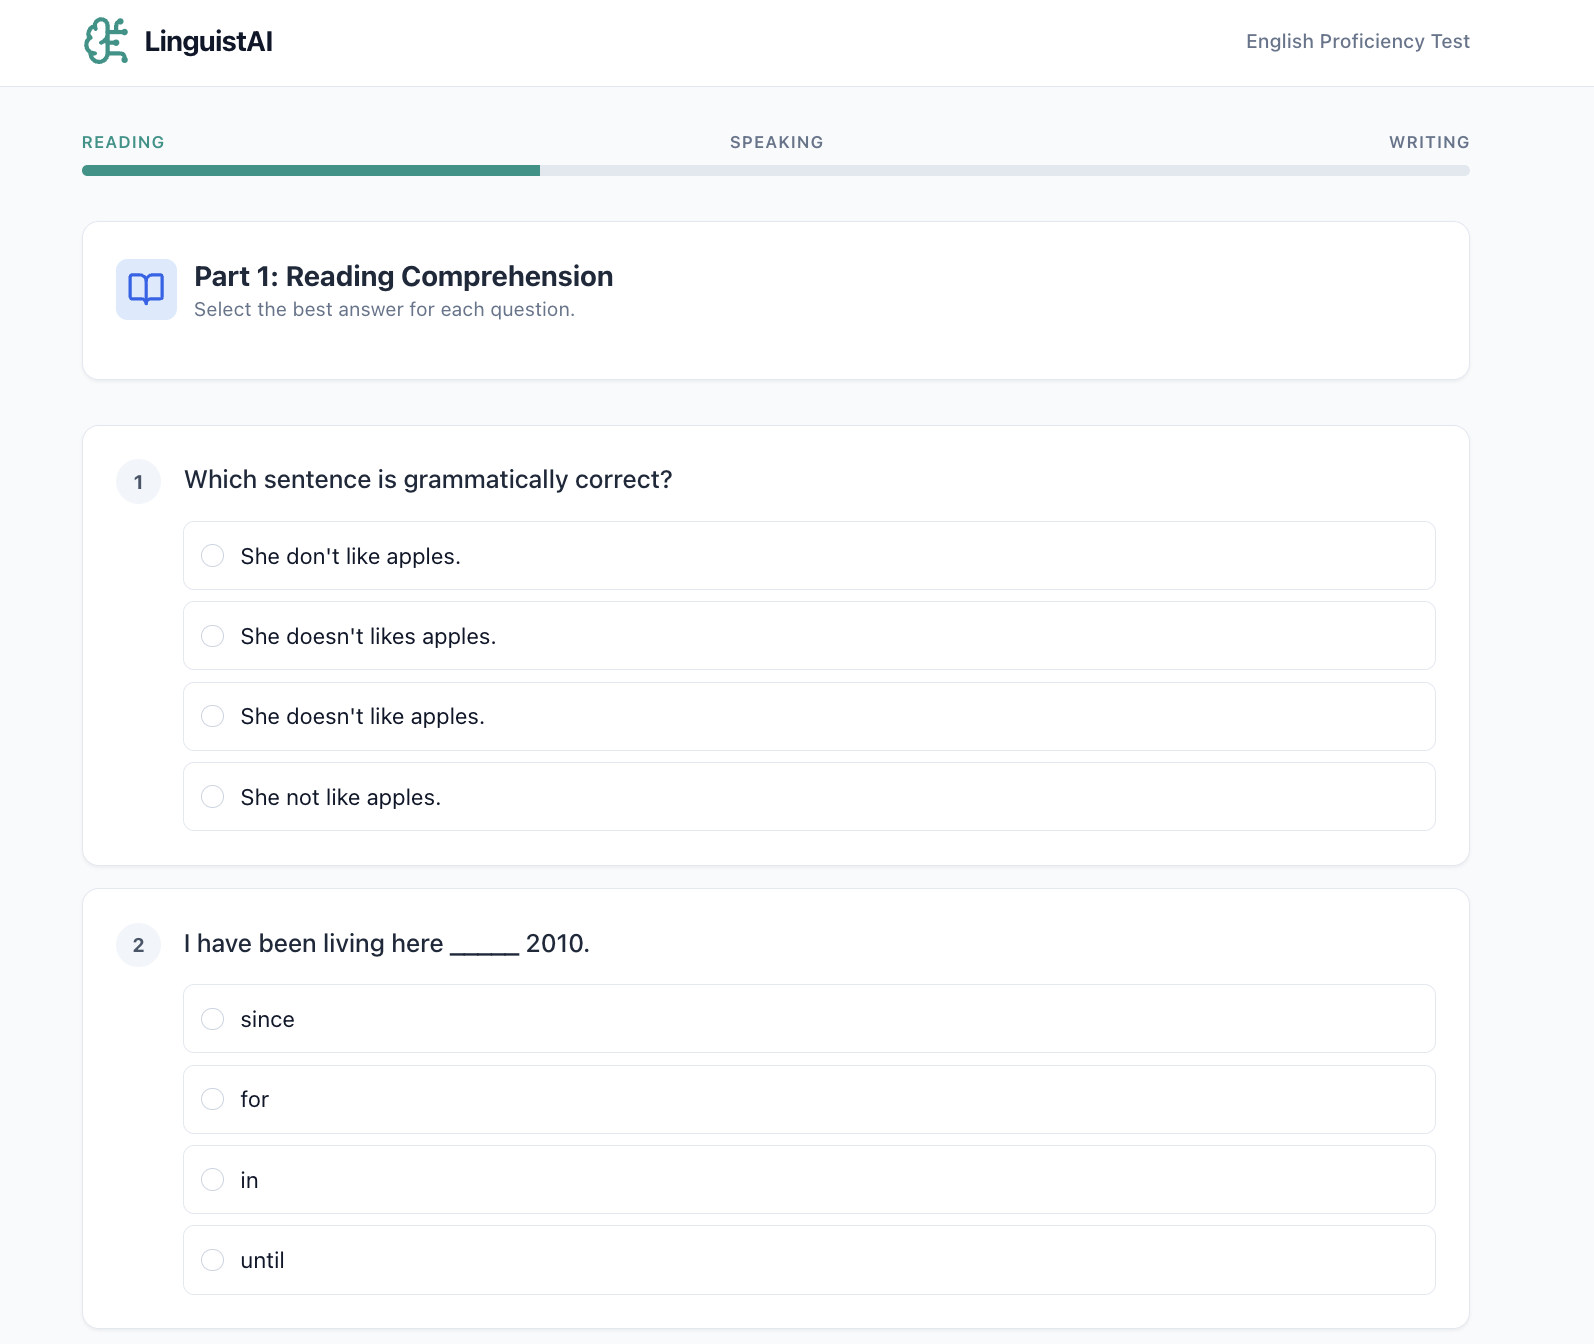This screenshot has width=1594, height=1344.
Task: Open the SPEAKING section
Action: (x=776, y=142)
